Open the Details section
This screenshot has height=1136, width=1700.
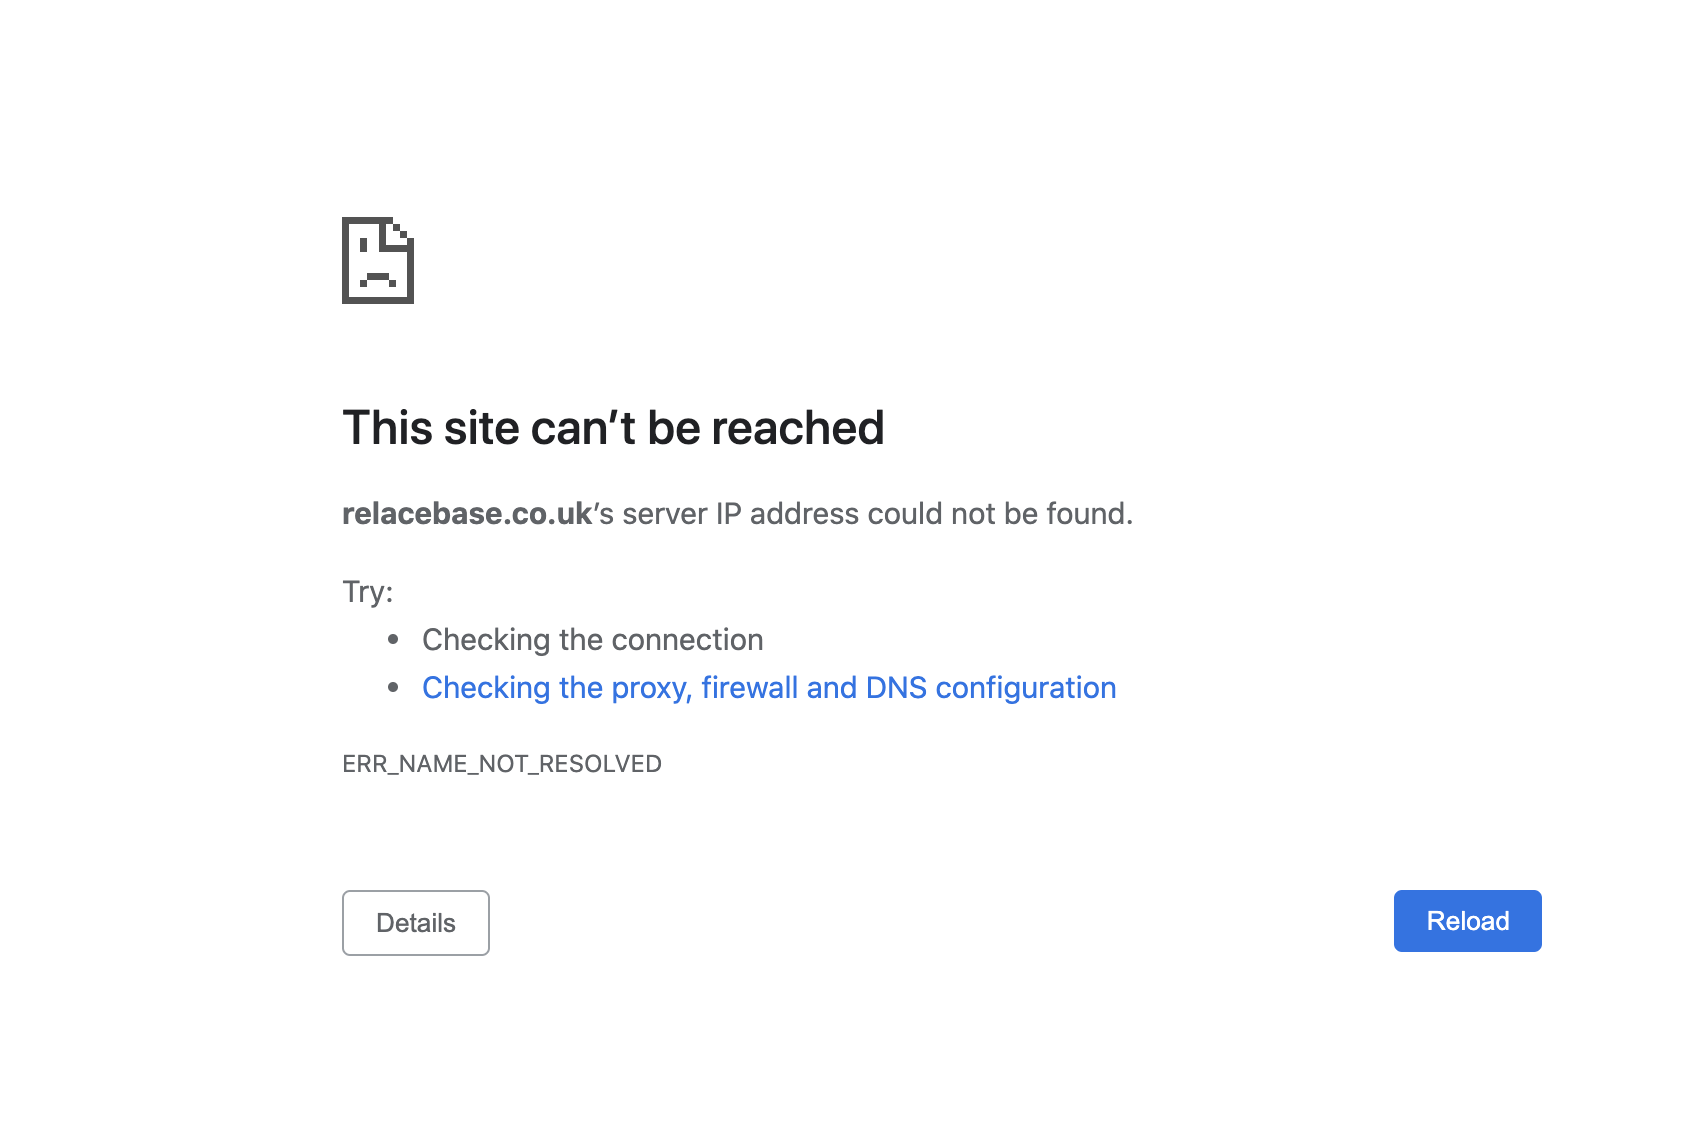[x=416, y=923]
